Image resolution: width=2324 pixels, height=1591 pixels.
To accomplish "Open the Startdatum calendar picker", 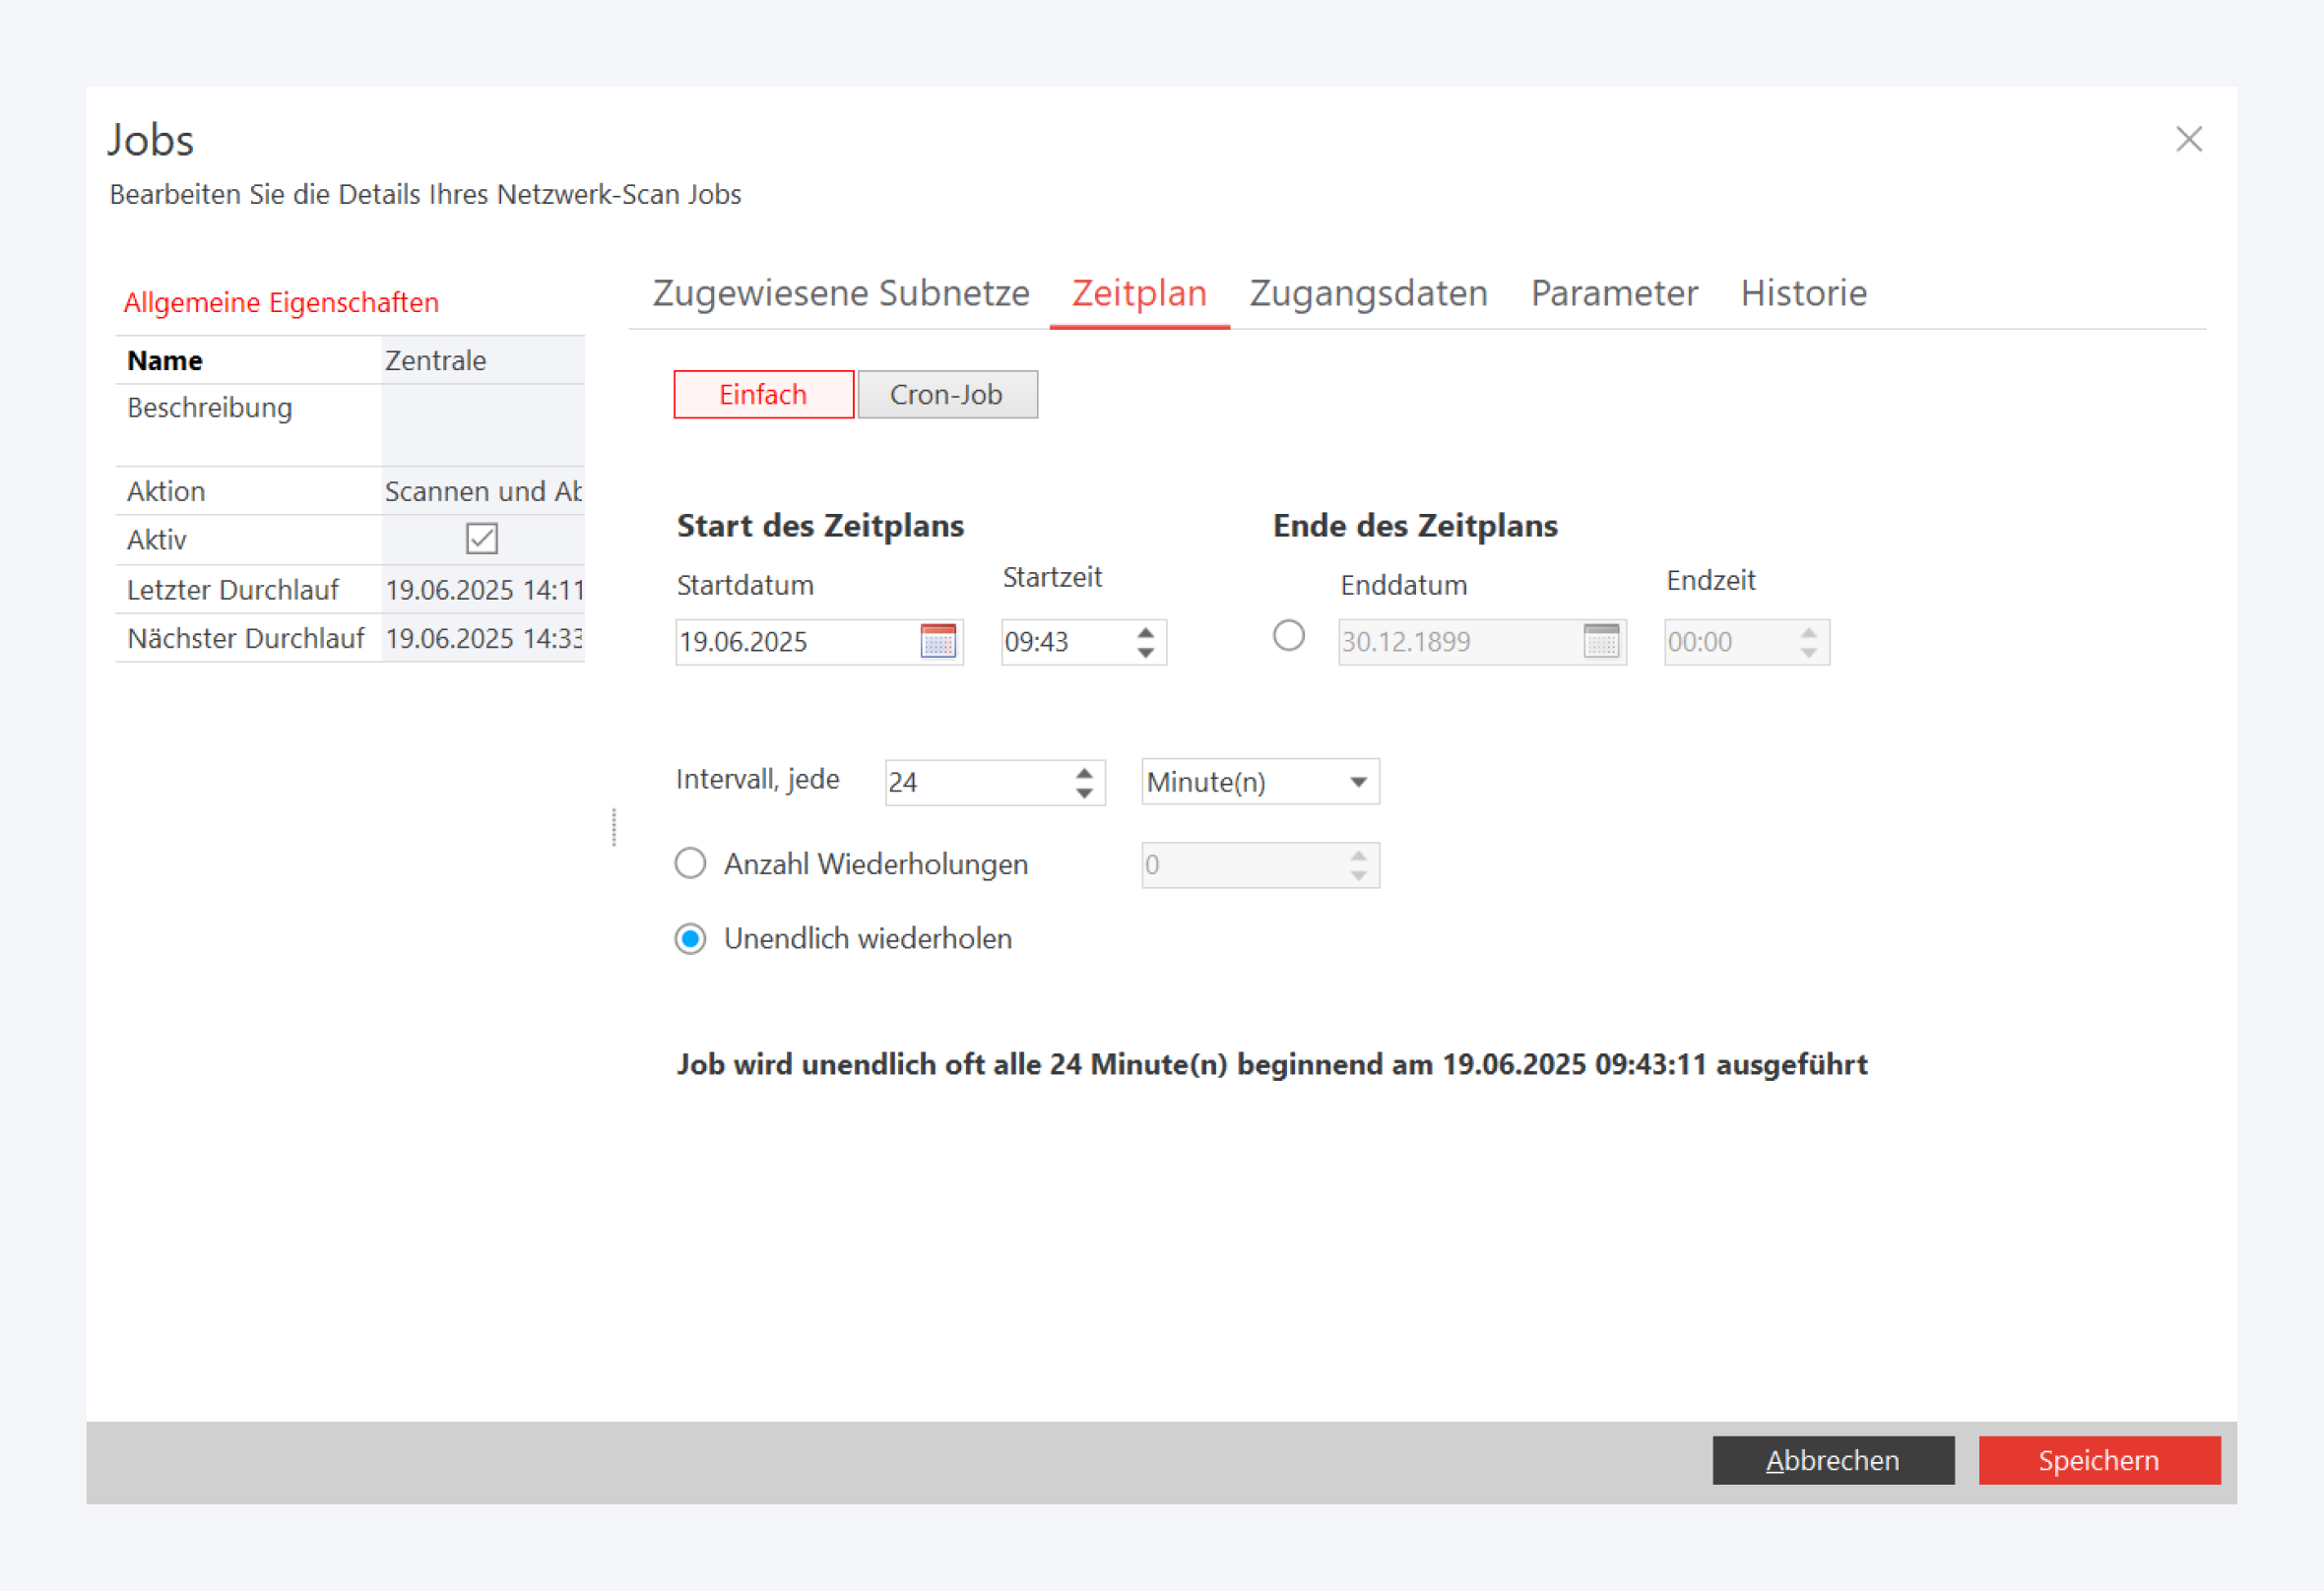I will [937, 641].
